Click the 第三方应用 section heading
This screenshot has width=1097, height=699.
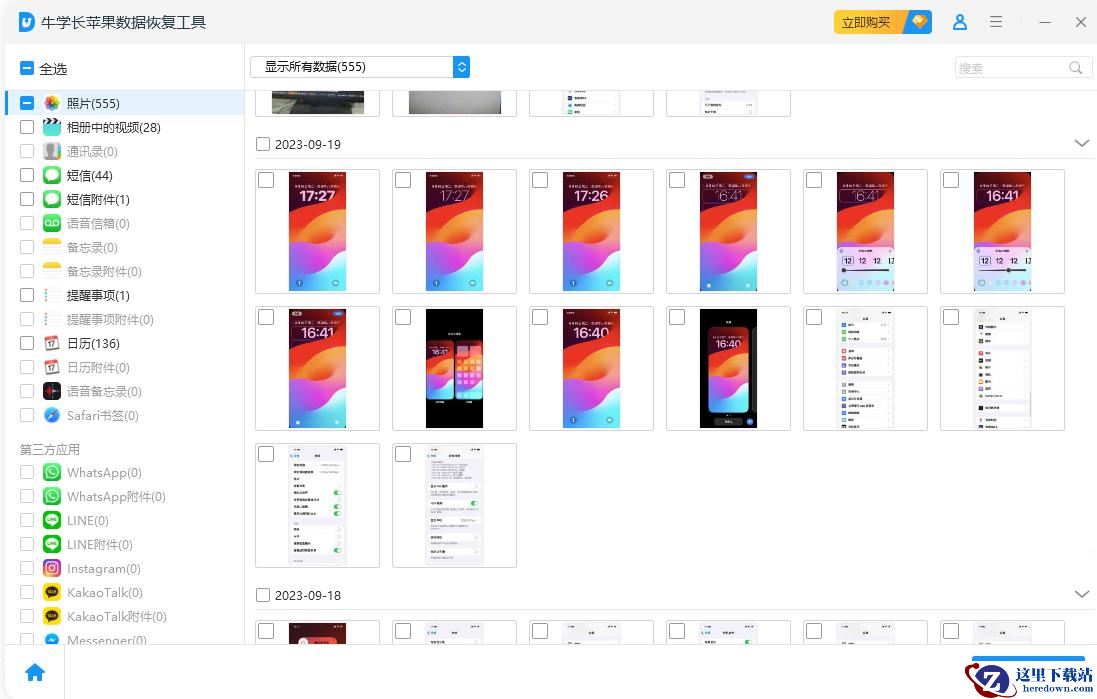(50, 449)
